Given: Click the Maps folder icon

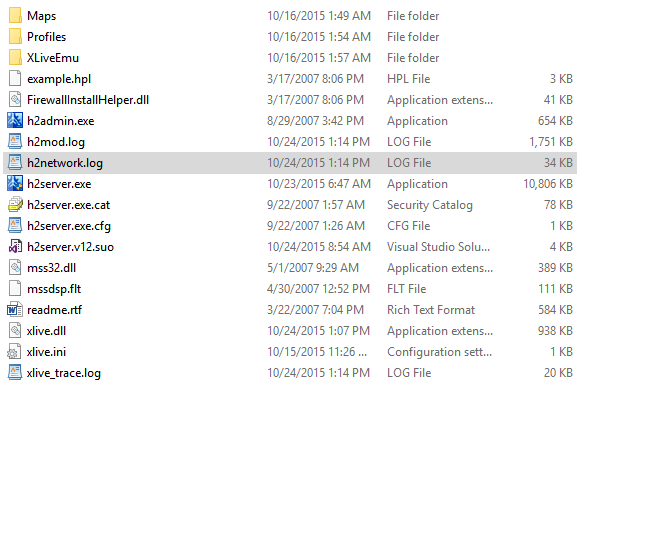Looking at the screenshot, I should 15,16.
